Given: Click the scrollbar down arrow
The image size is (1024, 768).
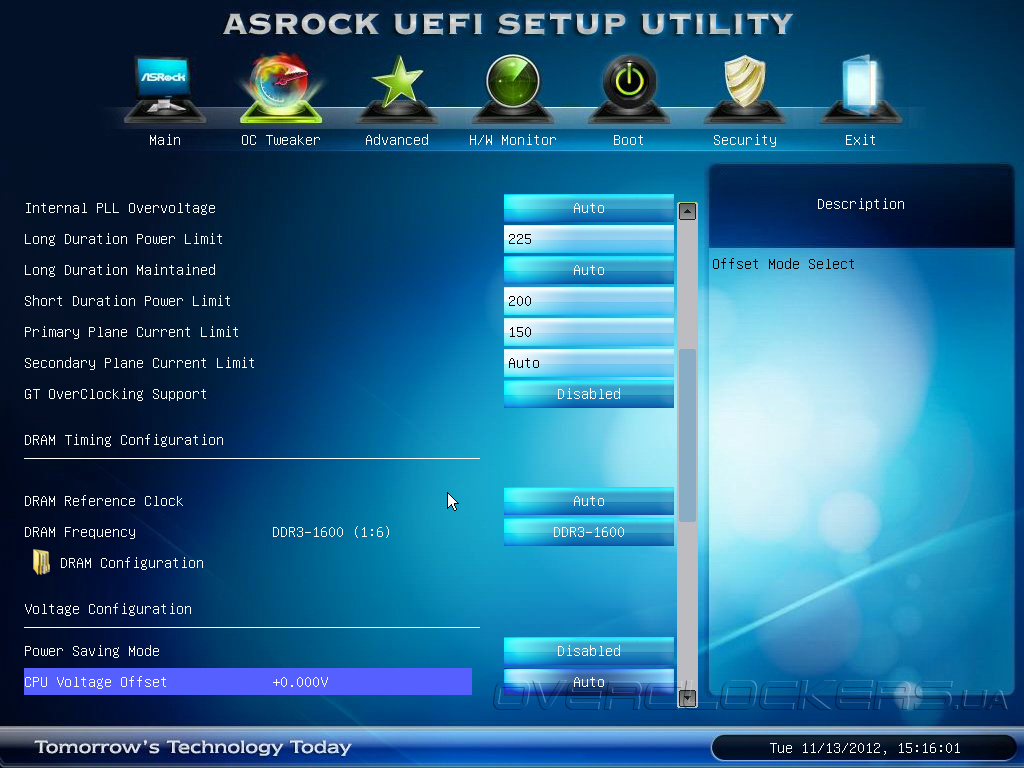Looking at the screenshot, I should [x=687, y=698].
